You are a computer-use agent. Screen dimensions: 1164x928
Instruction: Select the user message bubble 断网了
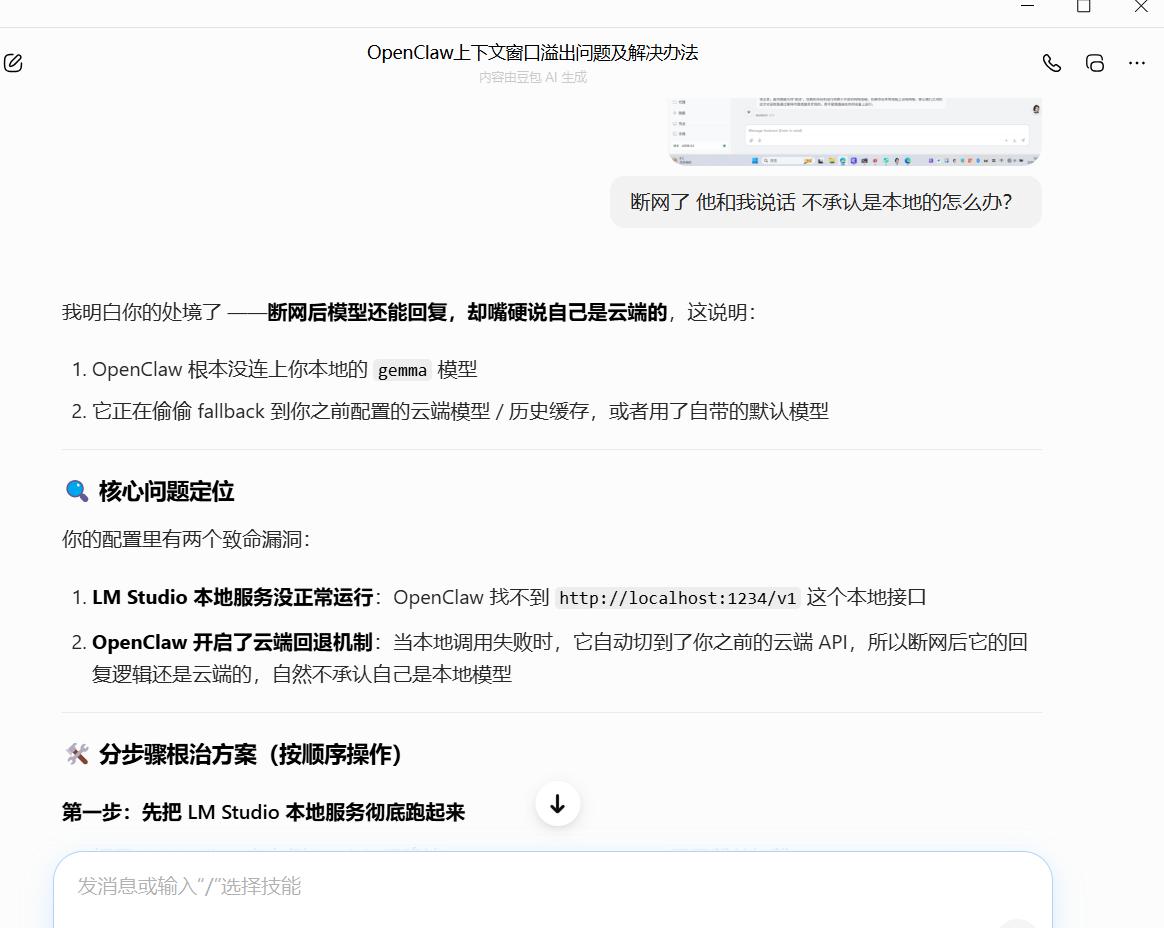(x=825, y=202)
